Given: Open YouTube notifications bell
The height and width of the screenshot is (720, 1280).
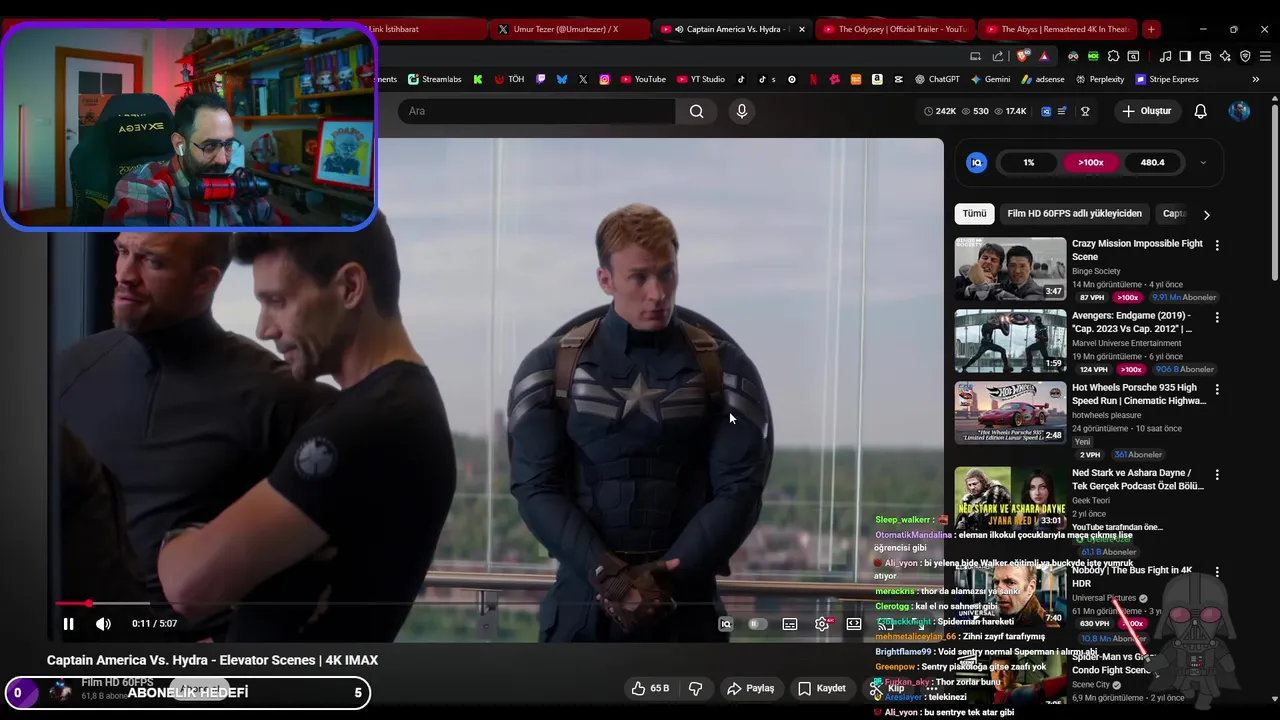Looking at the screenshot, I should pyautogui.click(x=1201, y=111).
